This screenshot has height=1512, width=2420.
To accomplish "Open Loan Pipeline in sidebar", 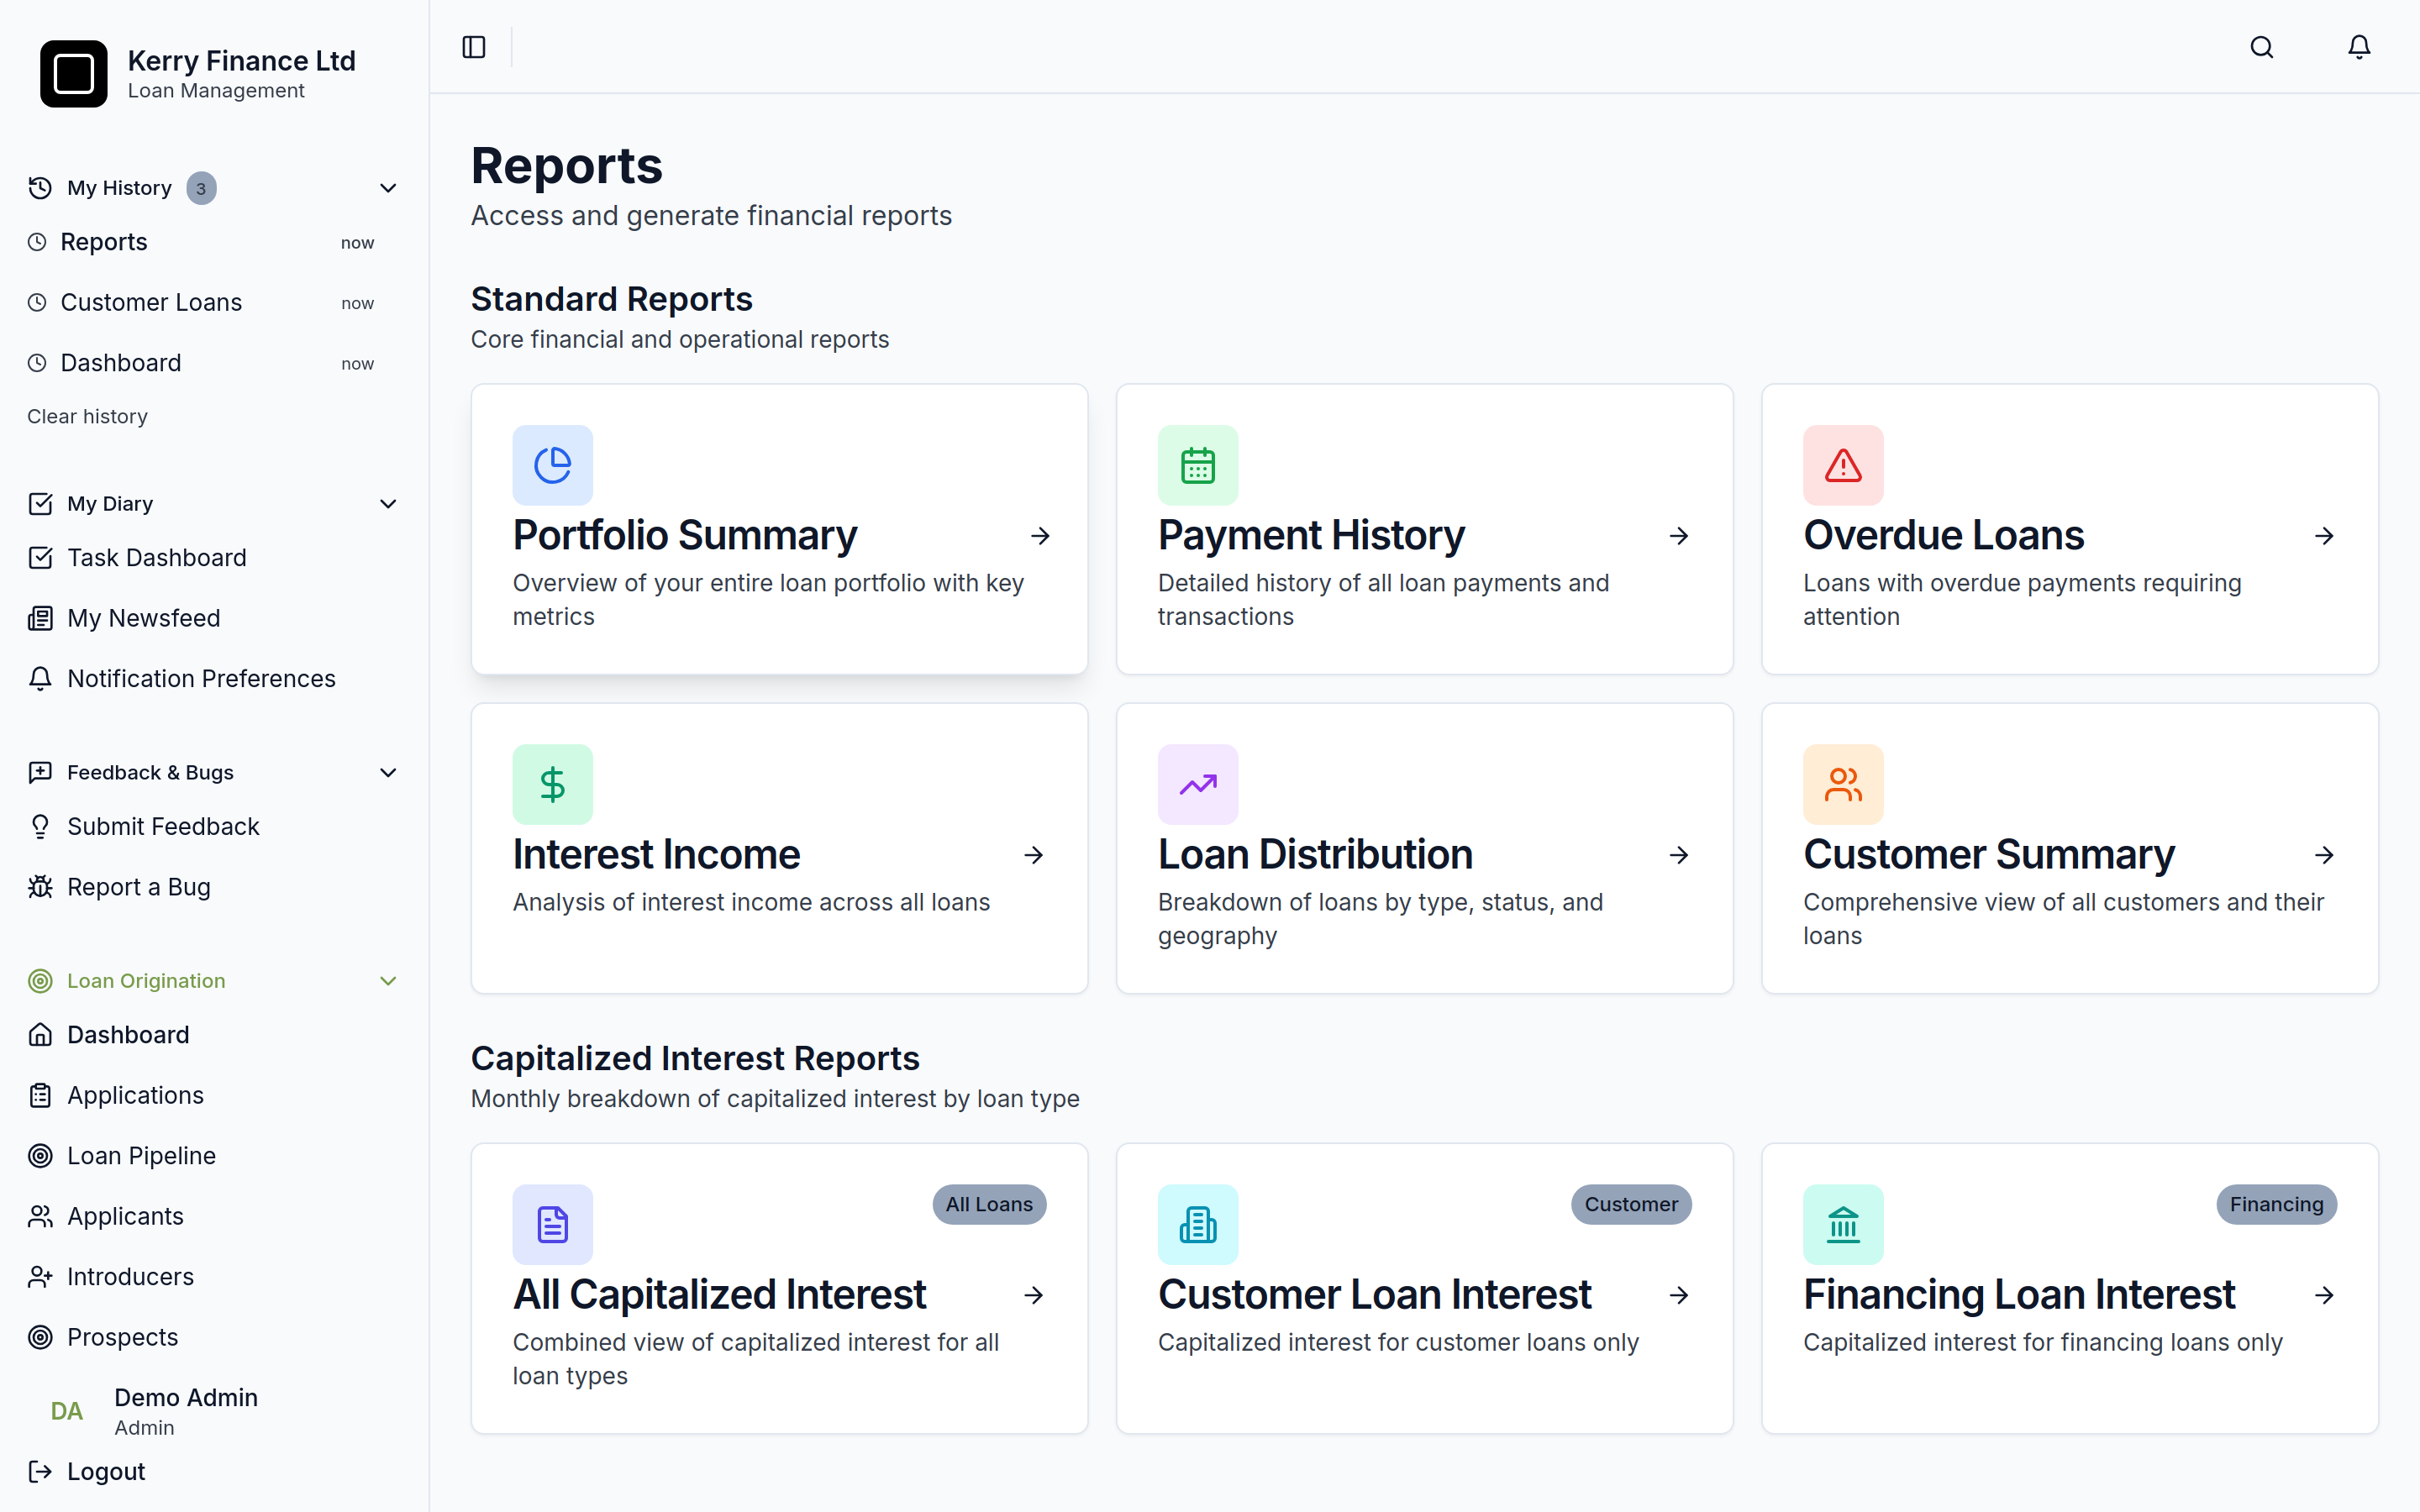I will coord(213,1155).
